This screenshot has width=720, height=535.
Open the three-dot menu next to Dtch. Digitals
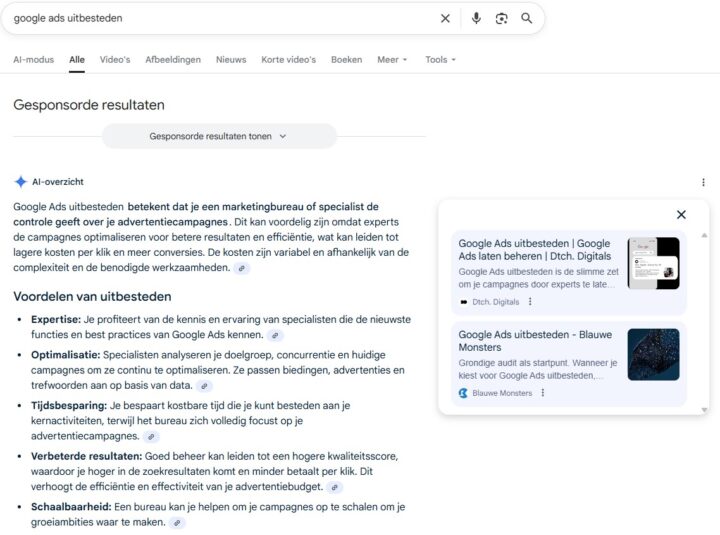point(530,301)
